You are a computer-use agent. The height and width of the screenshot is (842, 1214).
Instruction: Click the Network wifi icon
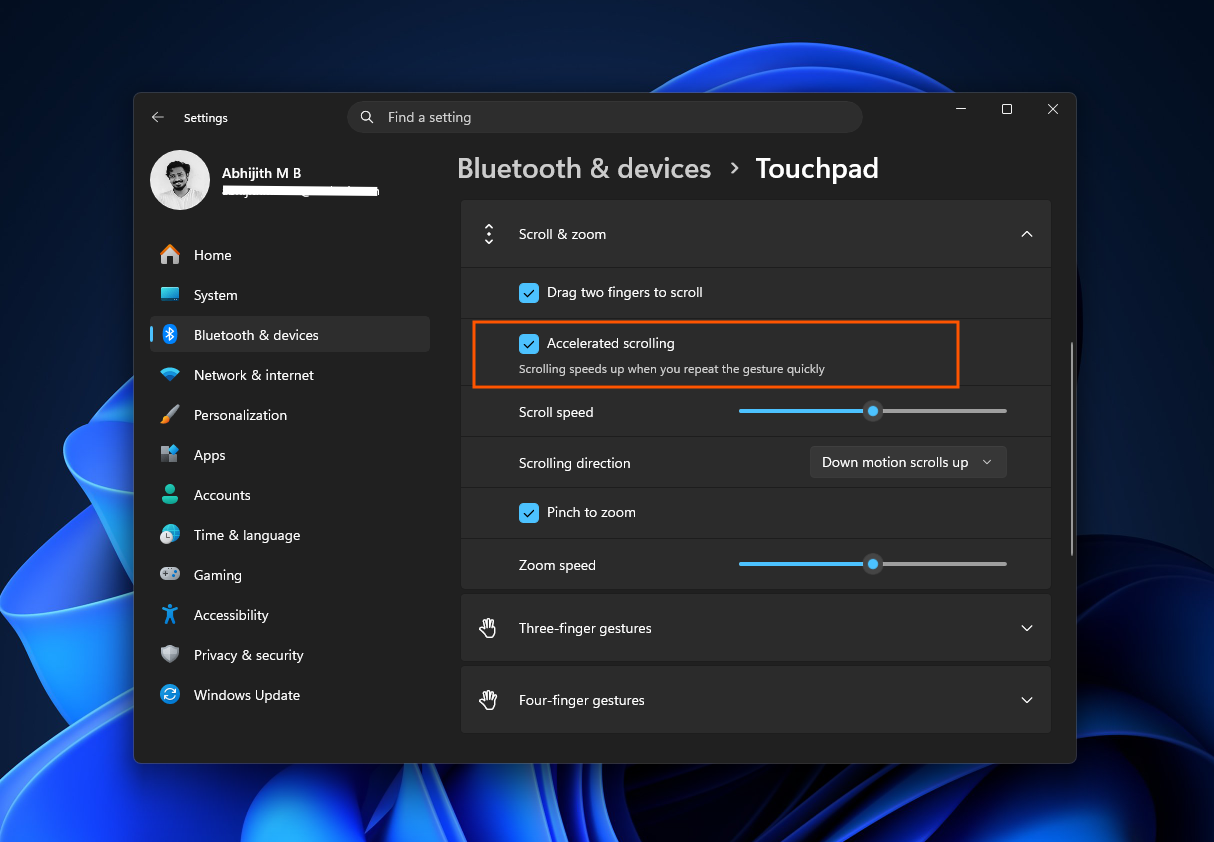pyautogui.click(x=170, y=375)
